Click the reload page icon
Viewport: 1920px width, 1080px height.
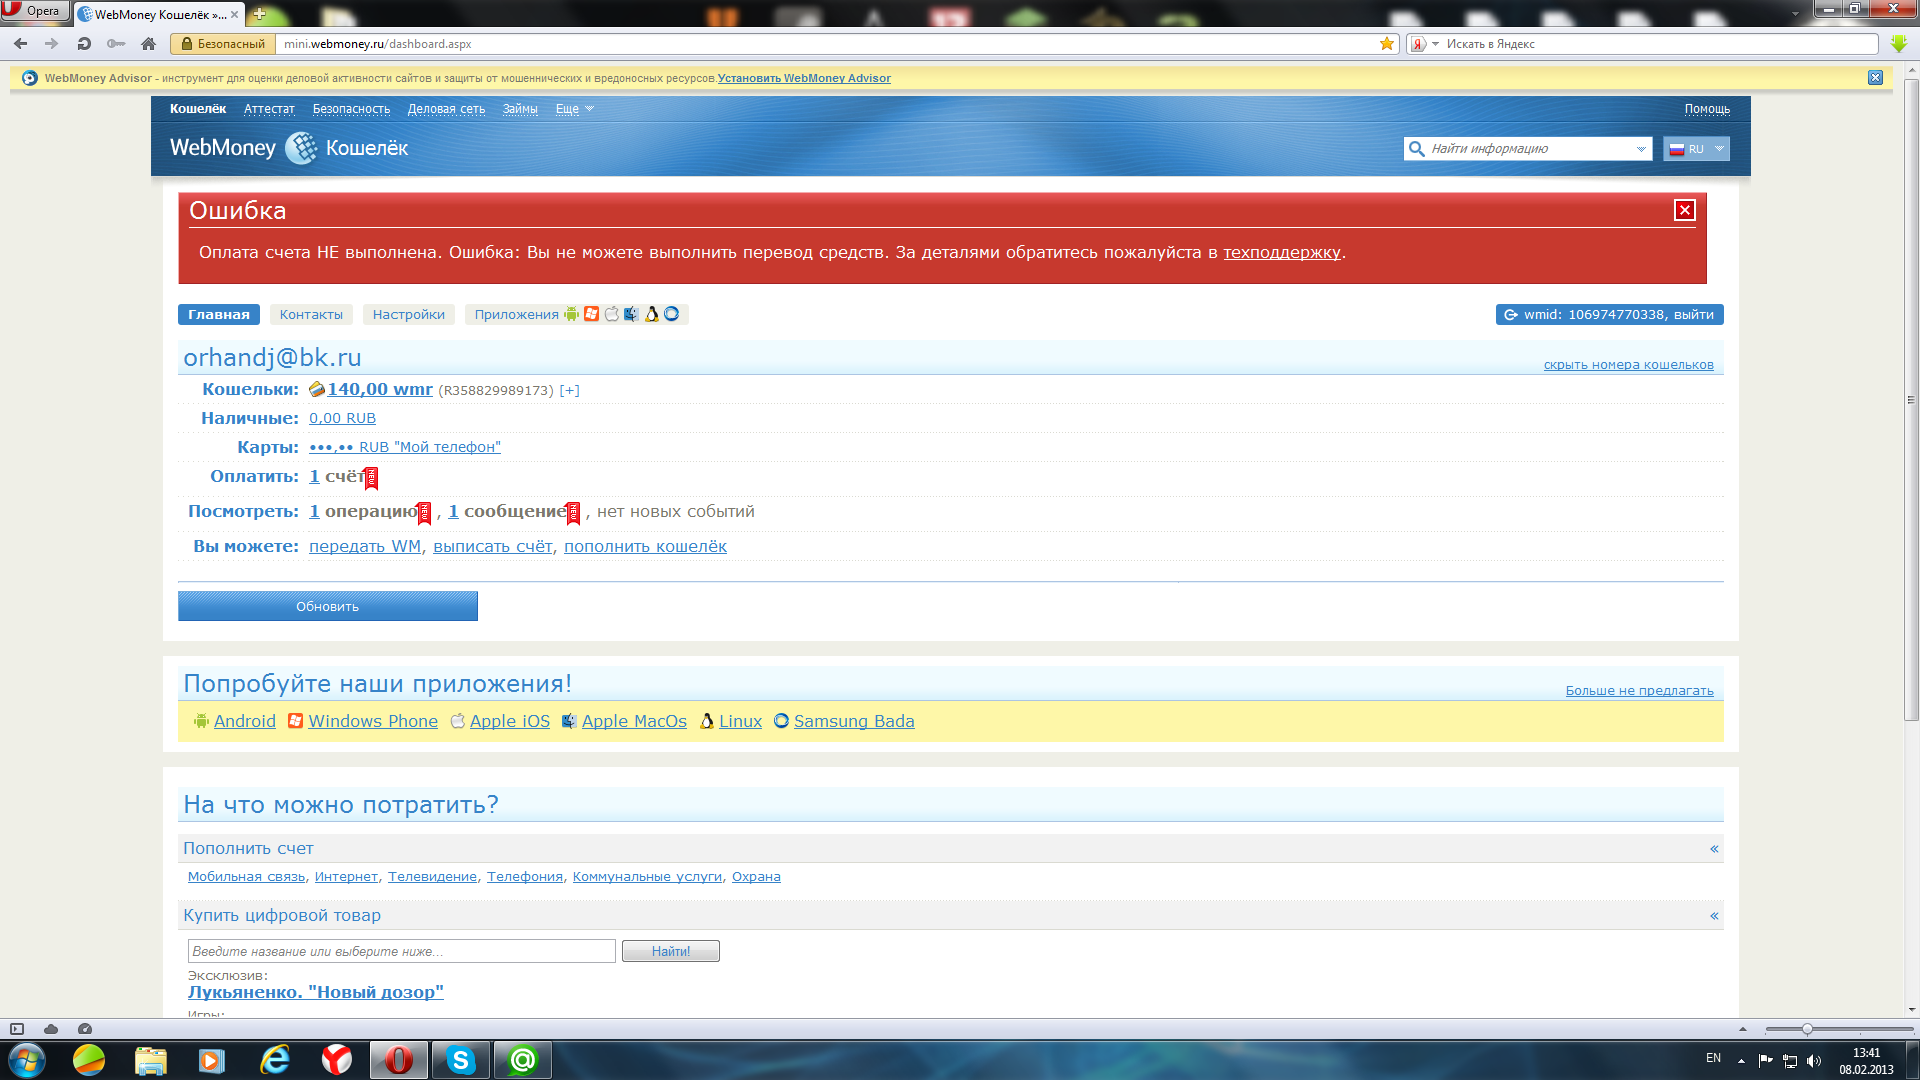84,44
